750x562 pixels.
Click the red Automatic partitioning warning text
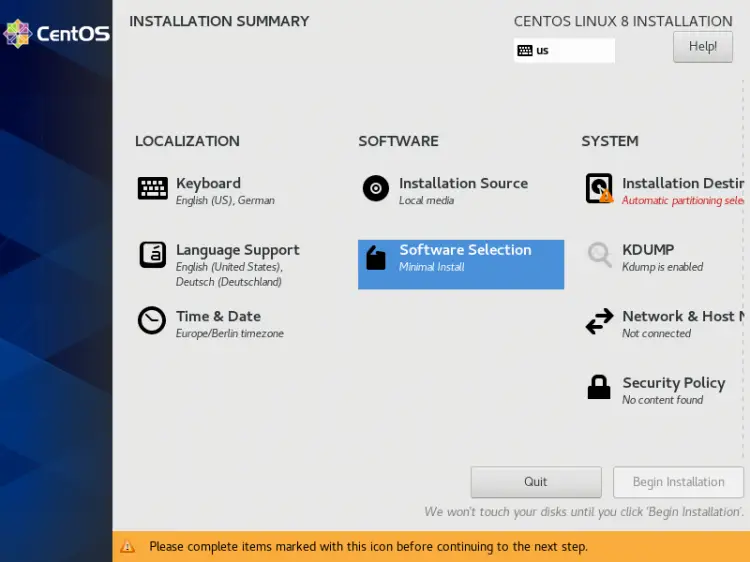683,200
